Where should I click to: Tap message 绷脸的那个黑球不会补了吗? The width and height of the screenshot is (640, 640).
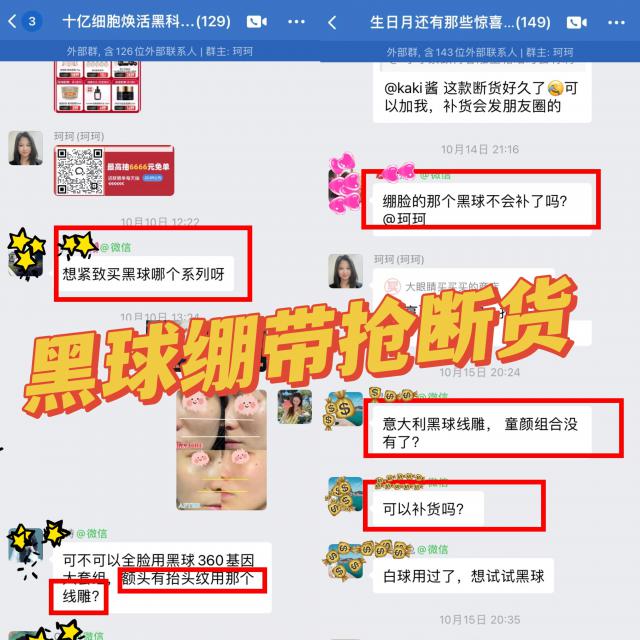pos(482,209)
